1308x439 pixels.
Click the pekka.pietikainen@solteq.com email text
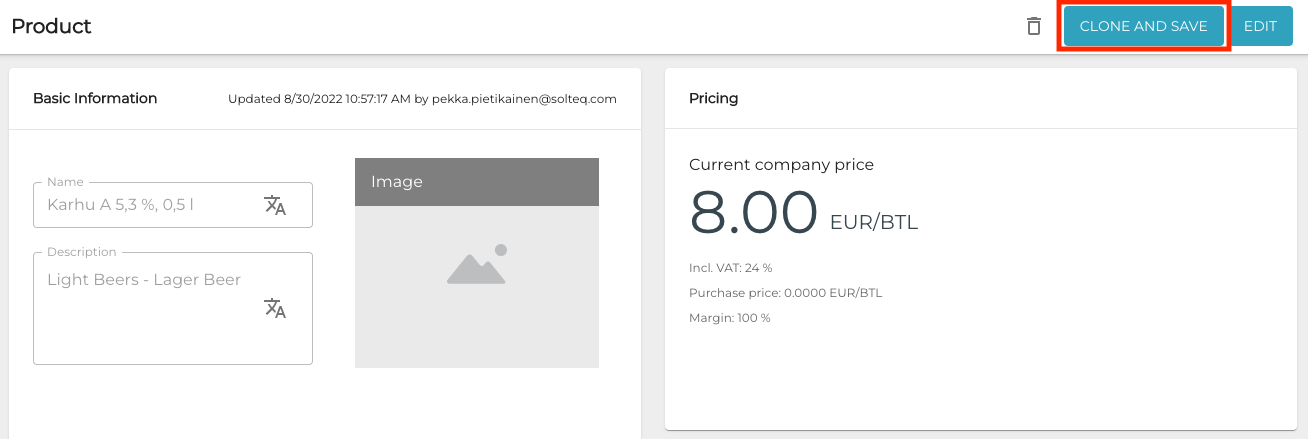(x=524, y=99)
